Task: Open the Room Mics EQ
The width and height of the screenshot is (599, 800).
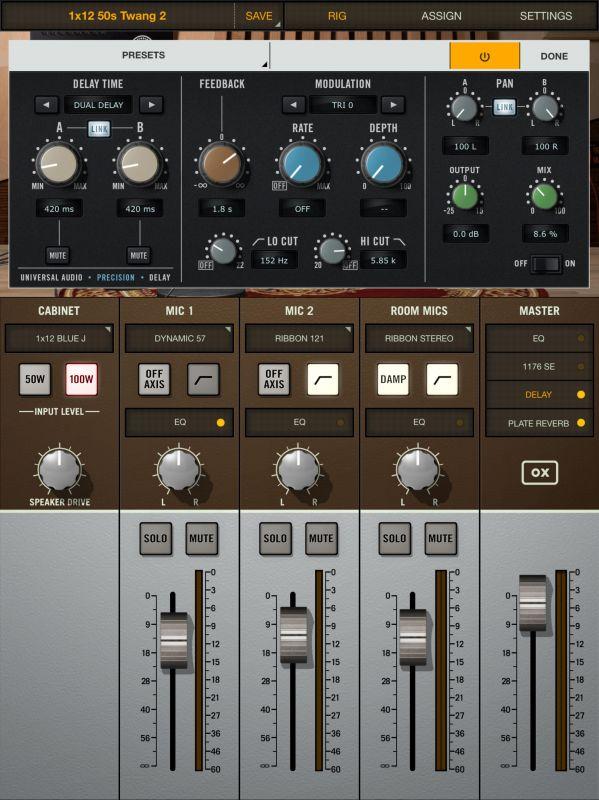Action: pyautogui.click(x=419, y=422)
